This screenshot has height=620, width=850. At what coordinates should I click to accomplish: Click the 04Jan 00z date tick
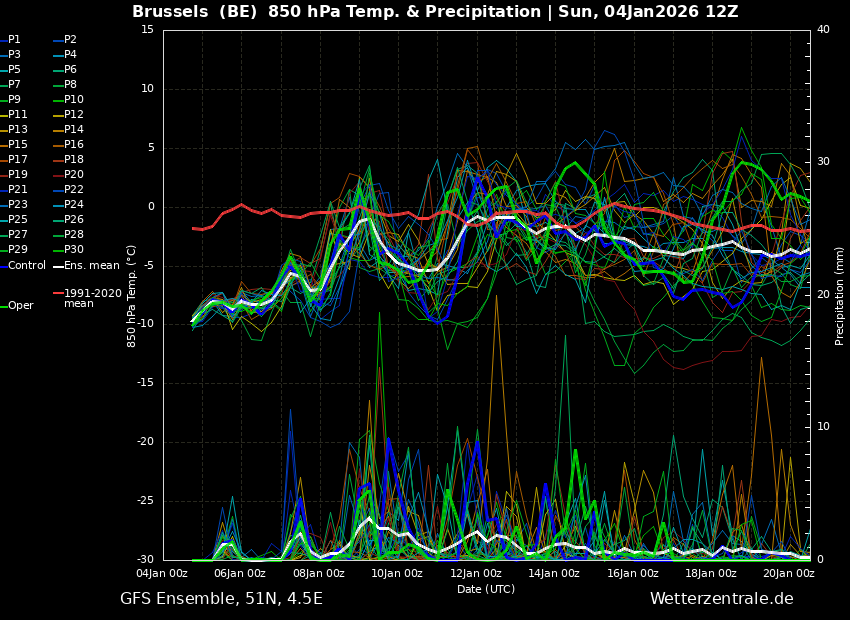tap(162, 573)
